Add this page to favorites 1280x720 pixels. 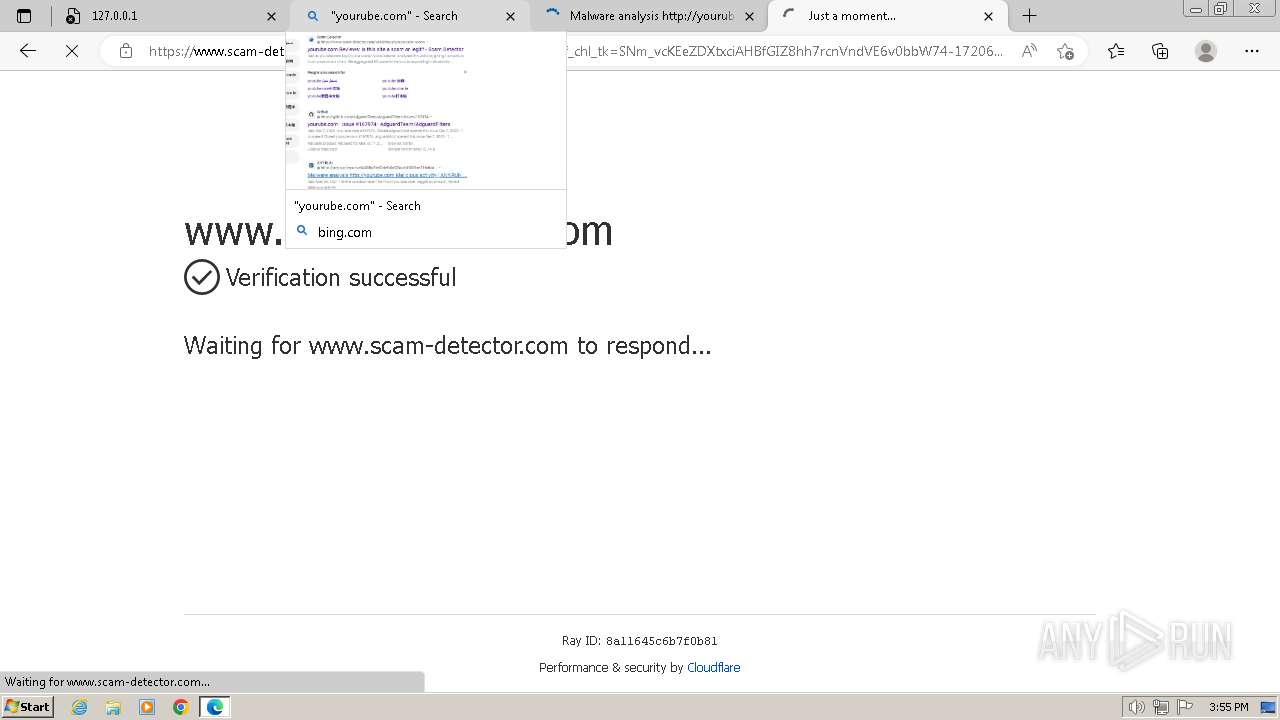1065,51
